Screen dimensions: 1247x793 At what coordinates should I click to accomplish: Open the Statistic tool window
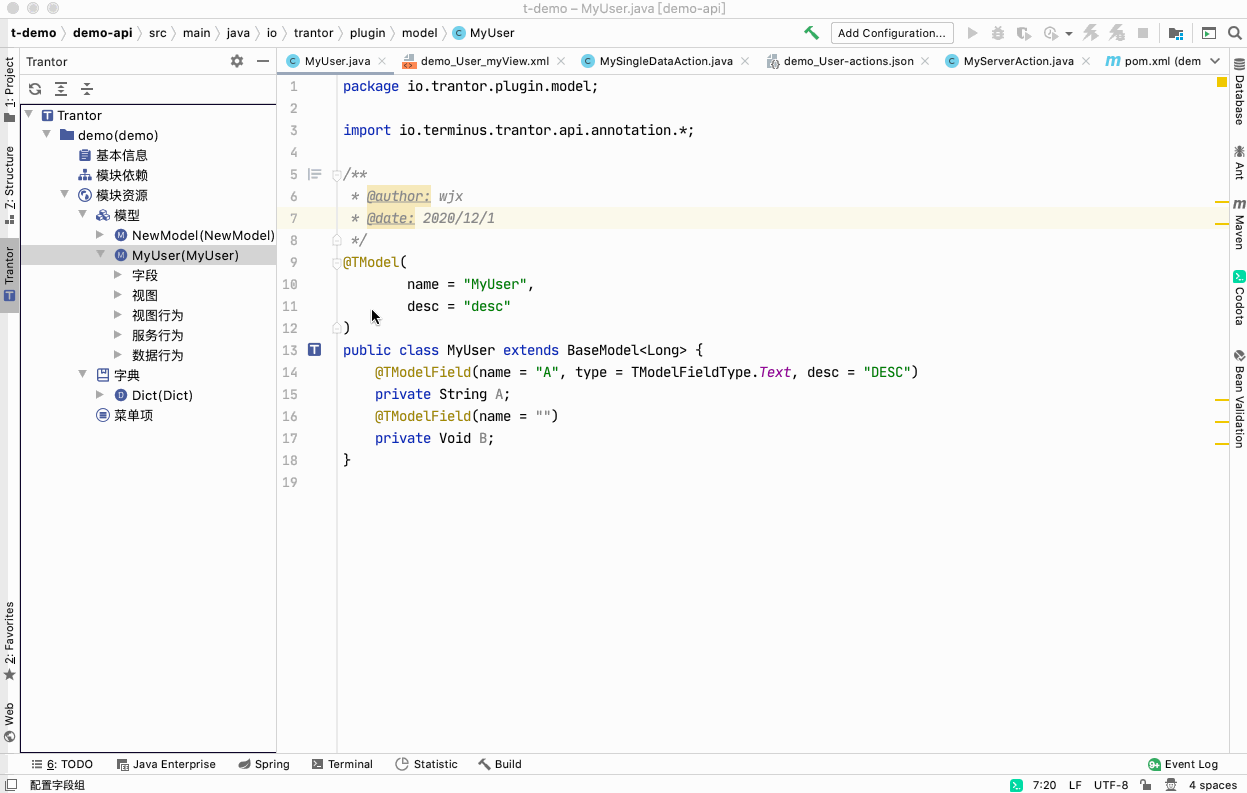426,764
